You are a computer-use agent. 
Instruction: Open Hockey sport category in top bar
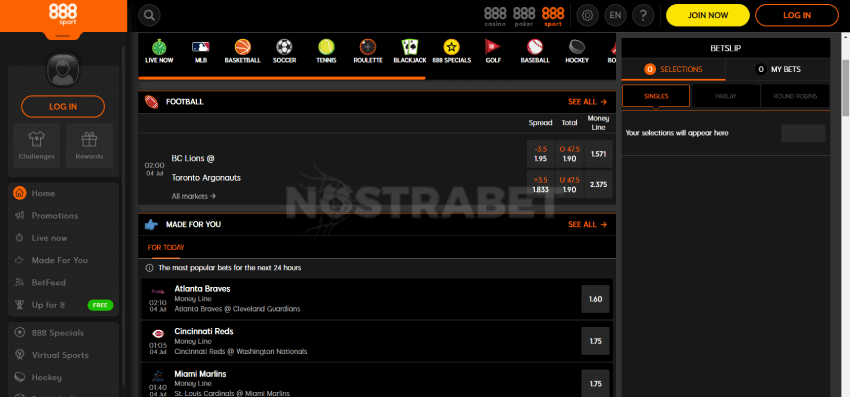click(x=577, y=52)
